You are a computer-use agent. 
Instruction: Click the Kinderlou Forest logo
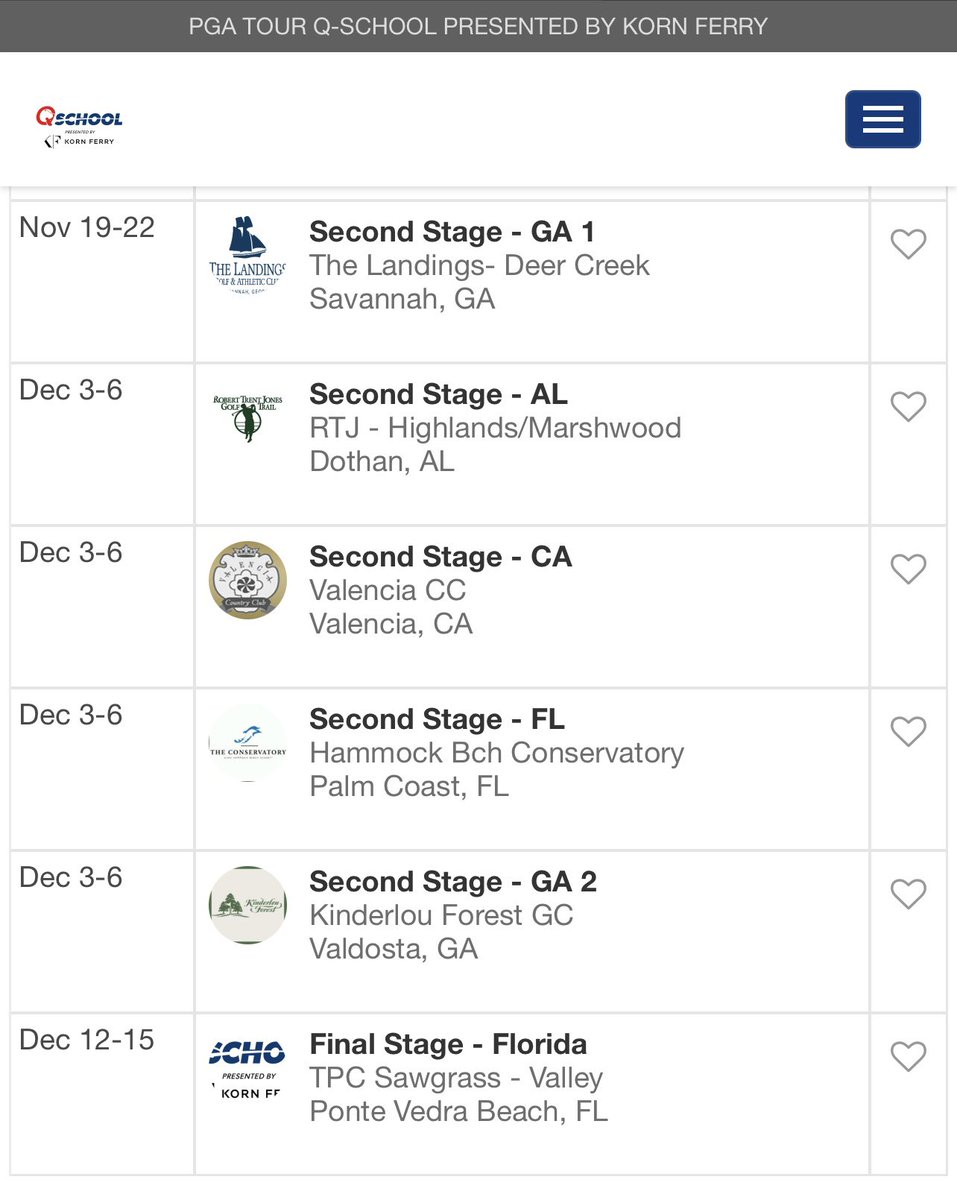[248, 905]
